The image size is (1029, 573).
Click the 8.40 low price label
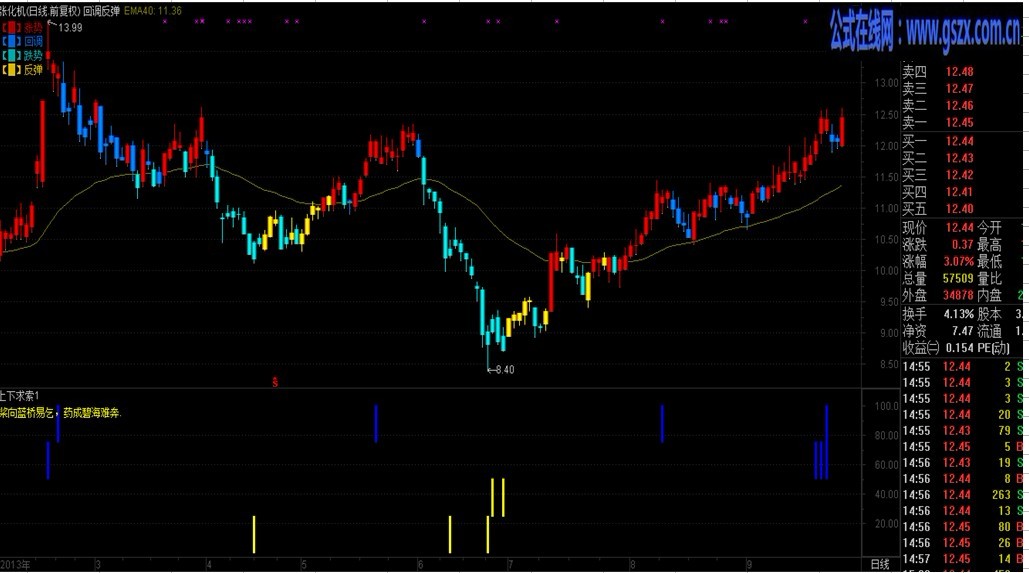(505, 370)
